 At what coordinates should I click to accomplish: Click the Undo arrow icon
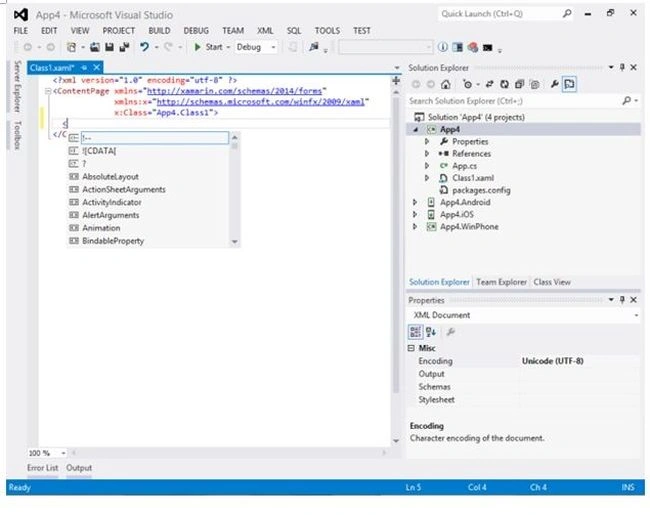pos(144,47)
